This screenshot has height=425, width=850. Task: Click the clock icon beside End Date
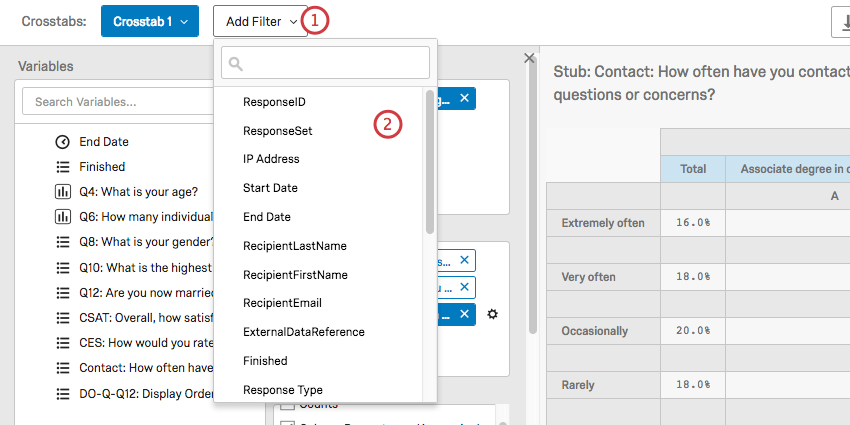[x=62, y=142]
